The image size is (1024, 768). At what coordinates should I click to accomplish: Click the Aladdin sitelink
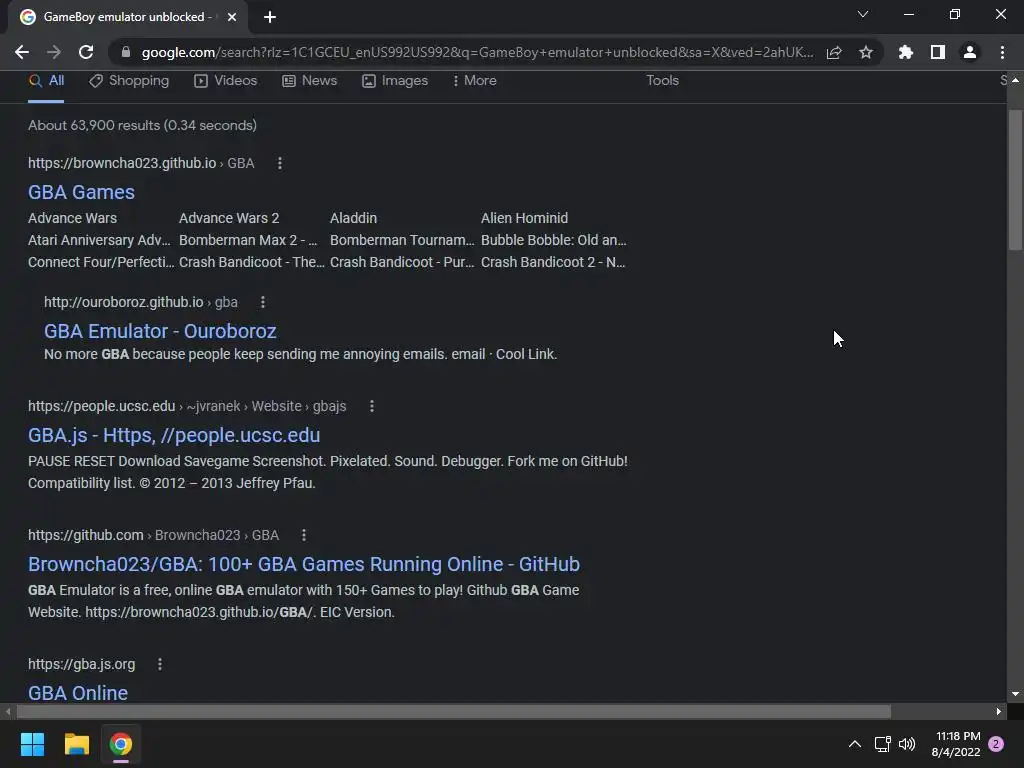(x=353, y=218)
